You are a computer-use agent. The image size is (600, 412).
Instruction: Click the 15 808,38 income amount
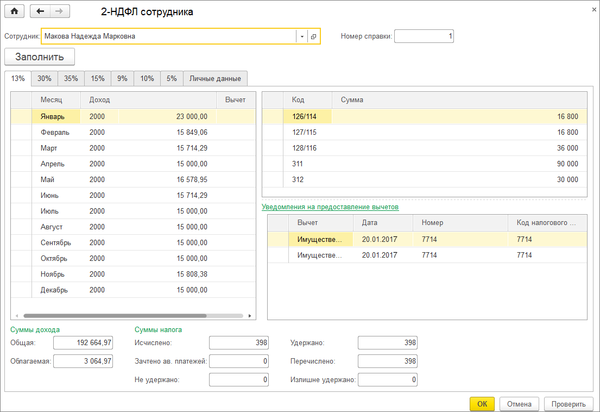192,274
